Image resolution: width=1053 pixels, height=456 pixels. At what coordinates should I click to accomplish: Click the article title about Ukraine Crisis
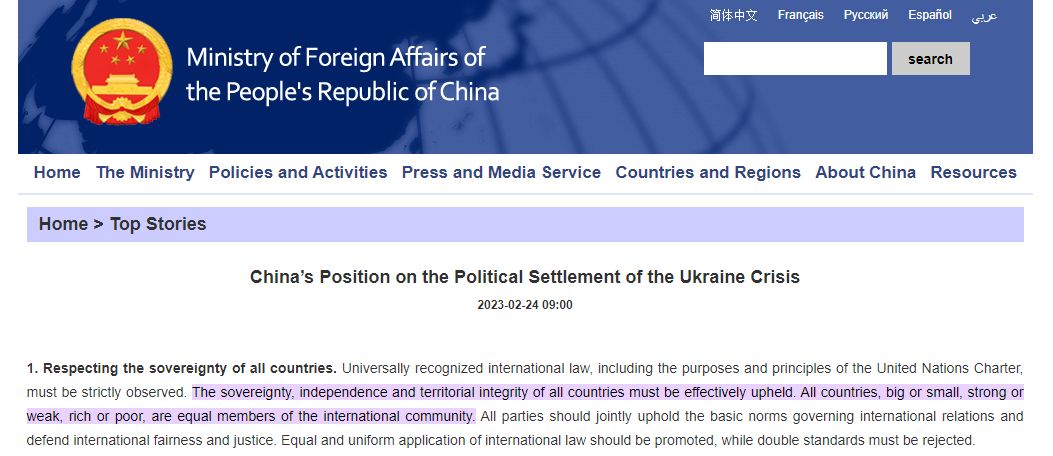point(525,277)
